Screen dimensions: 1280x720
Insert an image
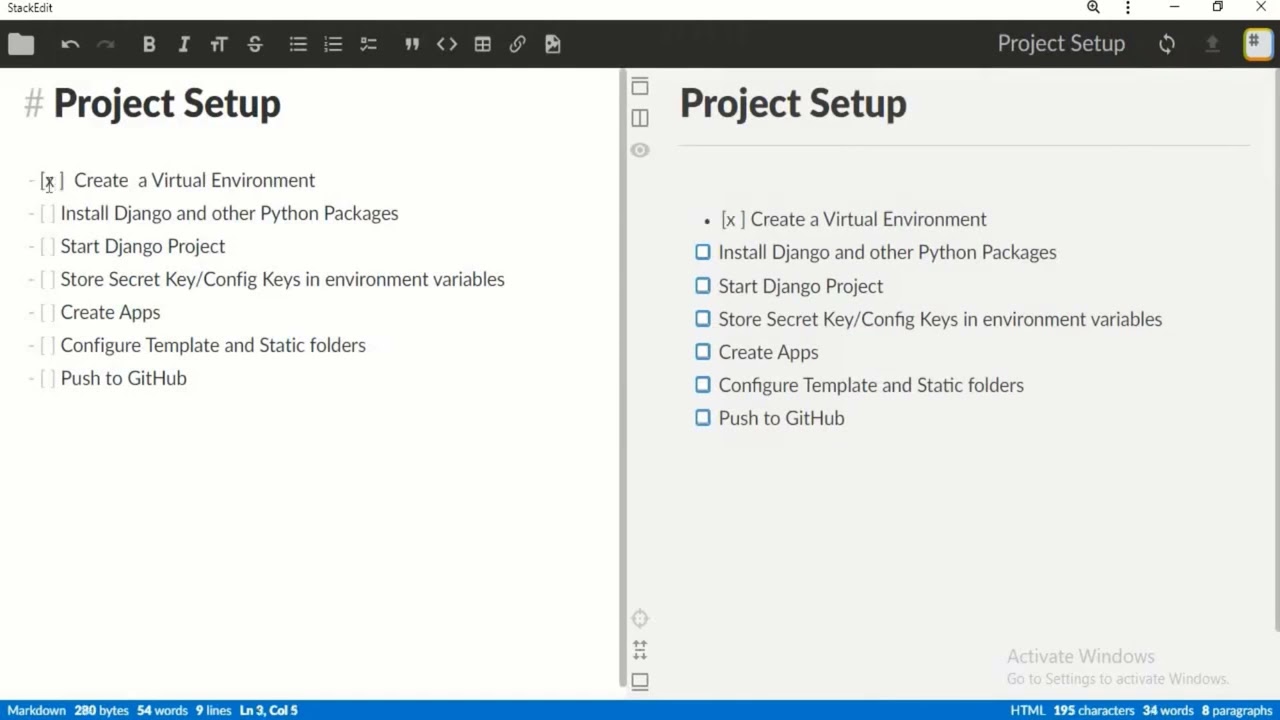tap(553, 44)
